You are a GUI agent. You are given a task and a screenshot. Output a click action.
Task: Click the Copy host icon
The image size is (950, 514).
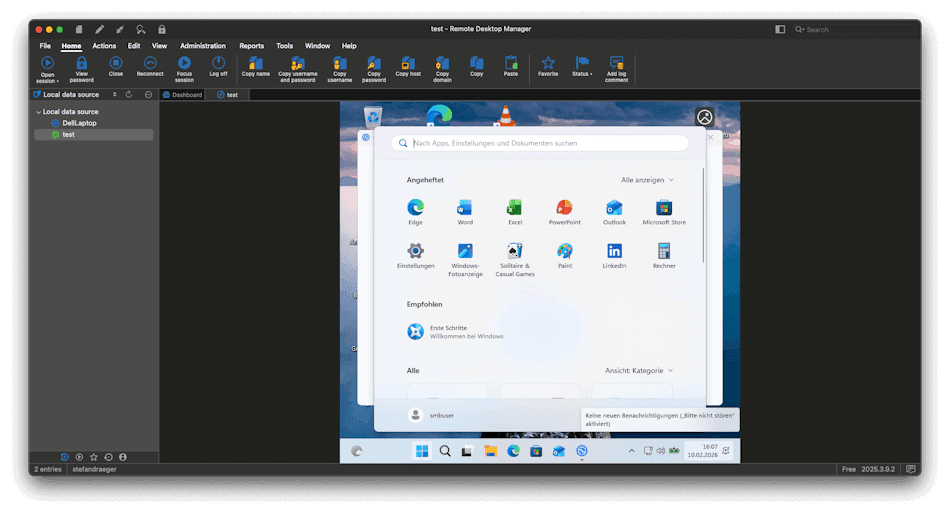pyautogui.click(x=408, y=63)
